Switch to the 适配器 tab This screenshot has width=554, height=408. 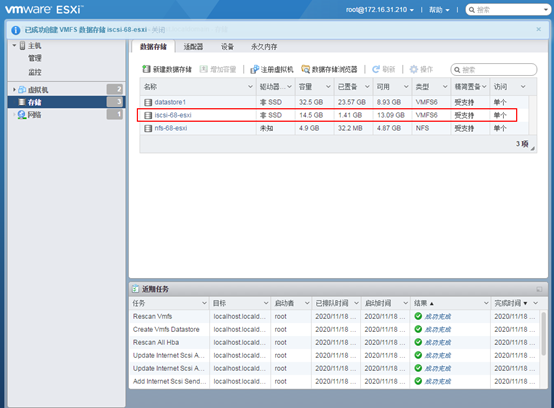(x=193, y=47)
